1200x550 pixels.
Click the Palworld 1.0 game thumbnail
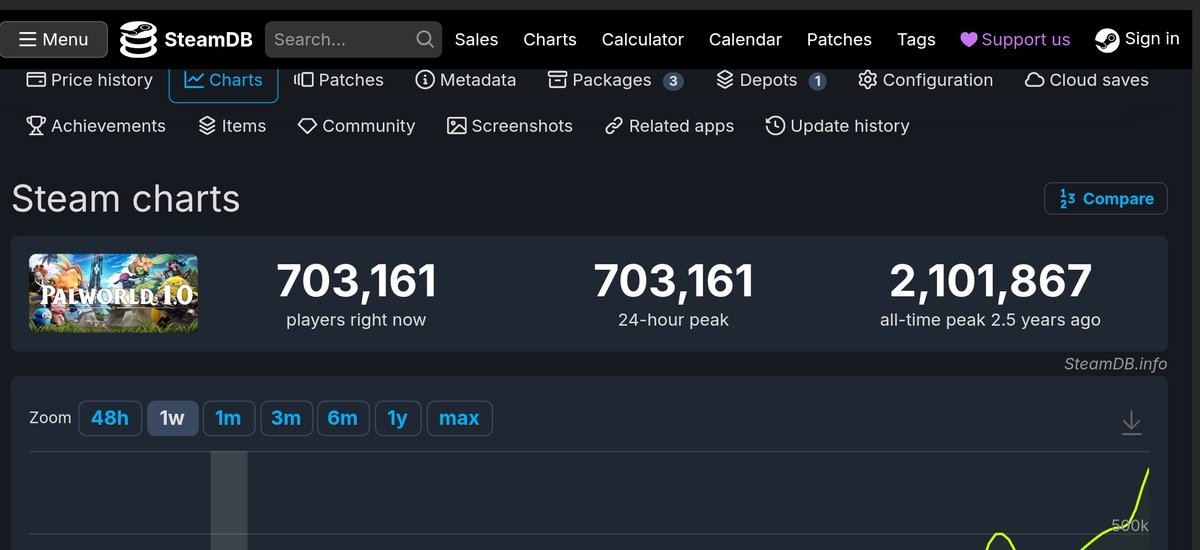(x=113, y=293)
